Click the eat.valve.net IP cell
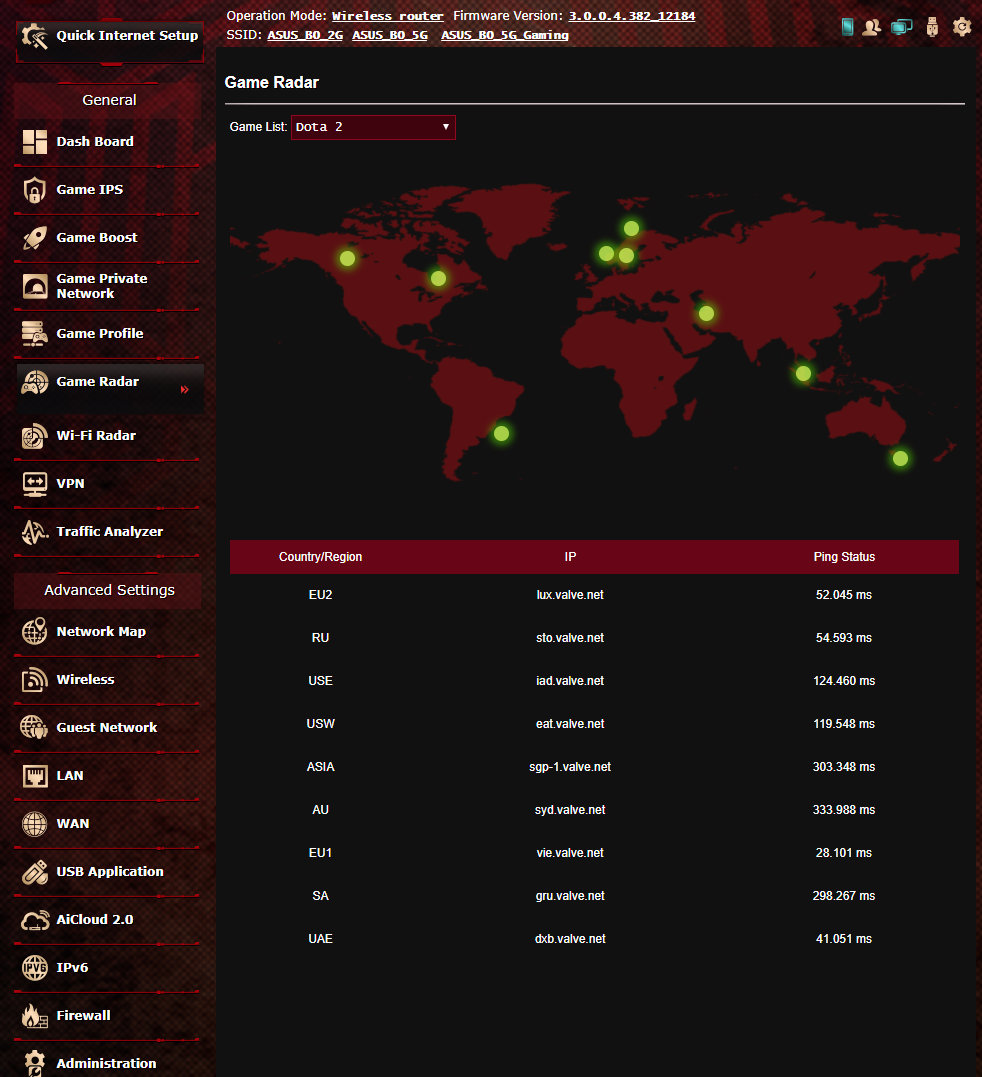The image size is (982, 1077). pos(570,724)
